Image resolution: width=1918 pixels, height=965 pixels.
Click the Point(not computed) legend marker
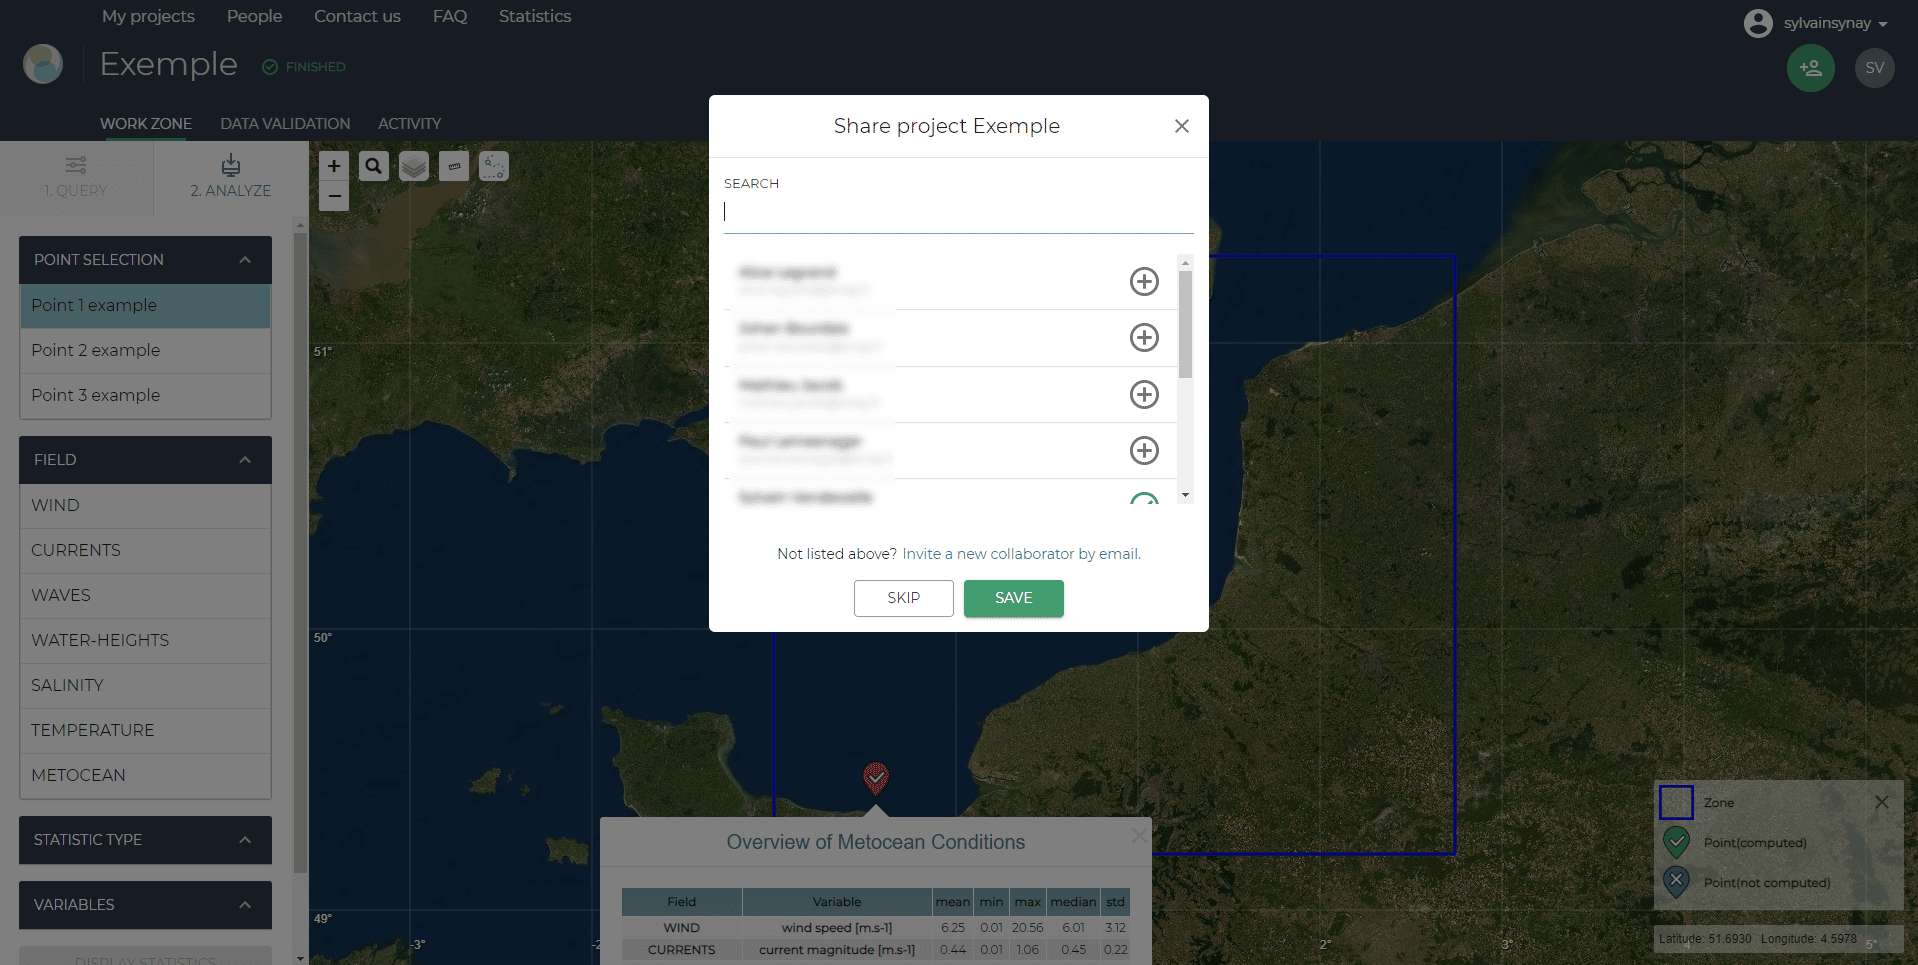point(1676,882)
